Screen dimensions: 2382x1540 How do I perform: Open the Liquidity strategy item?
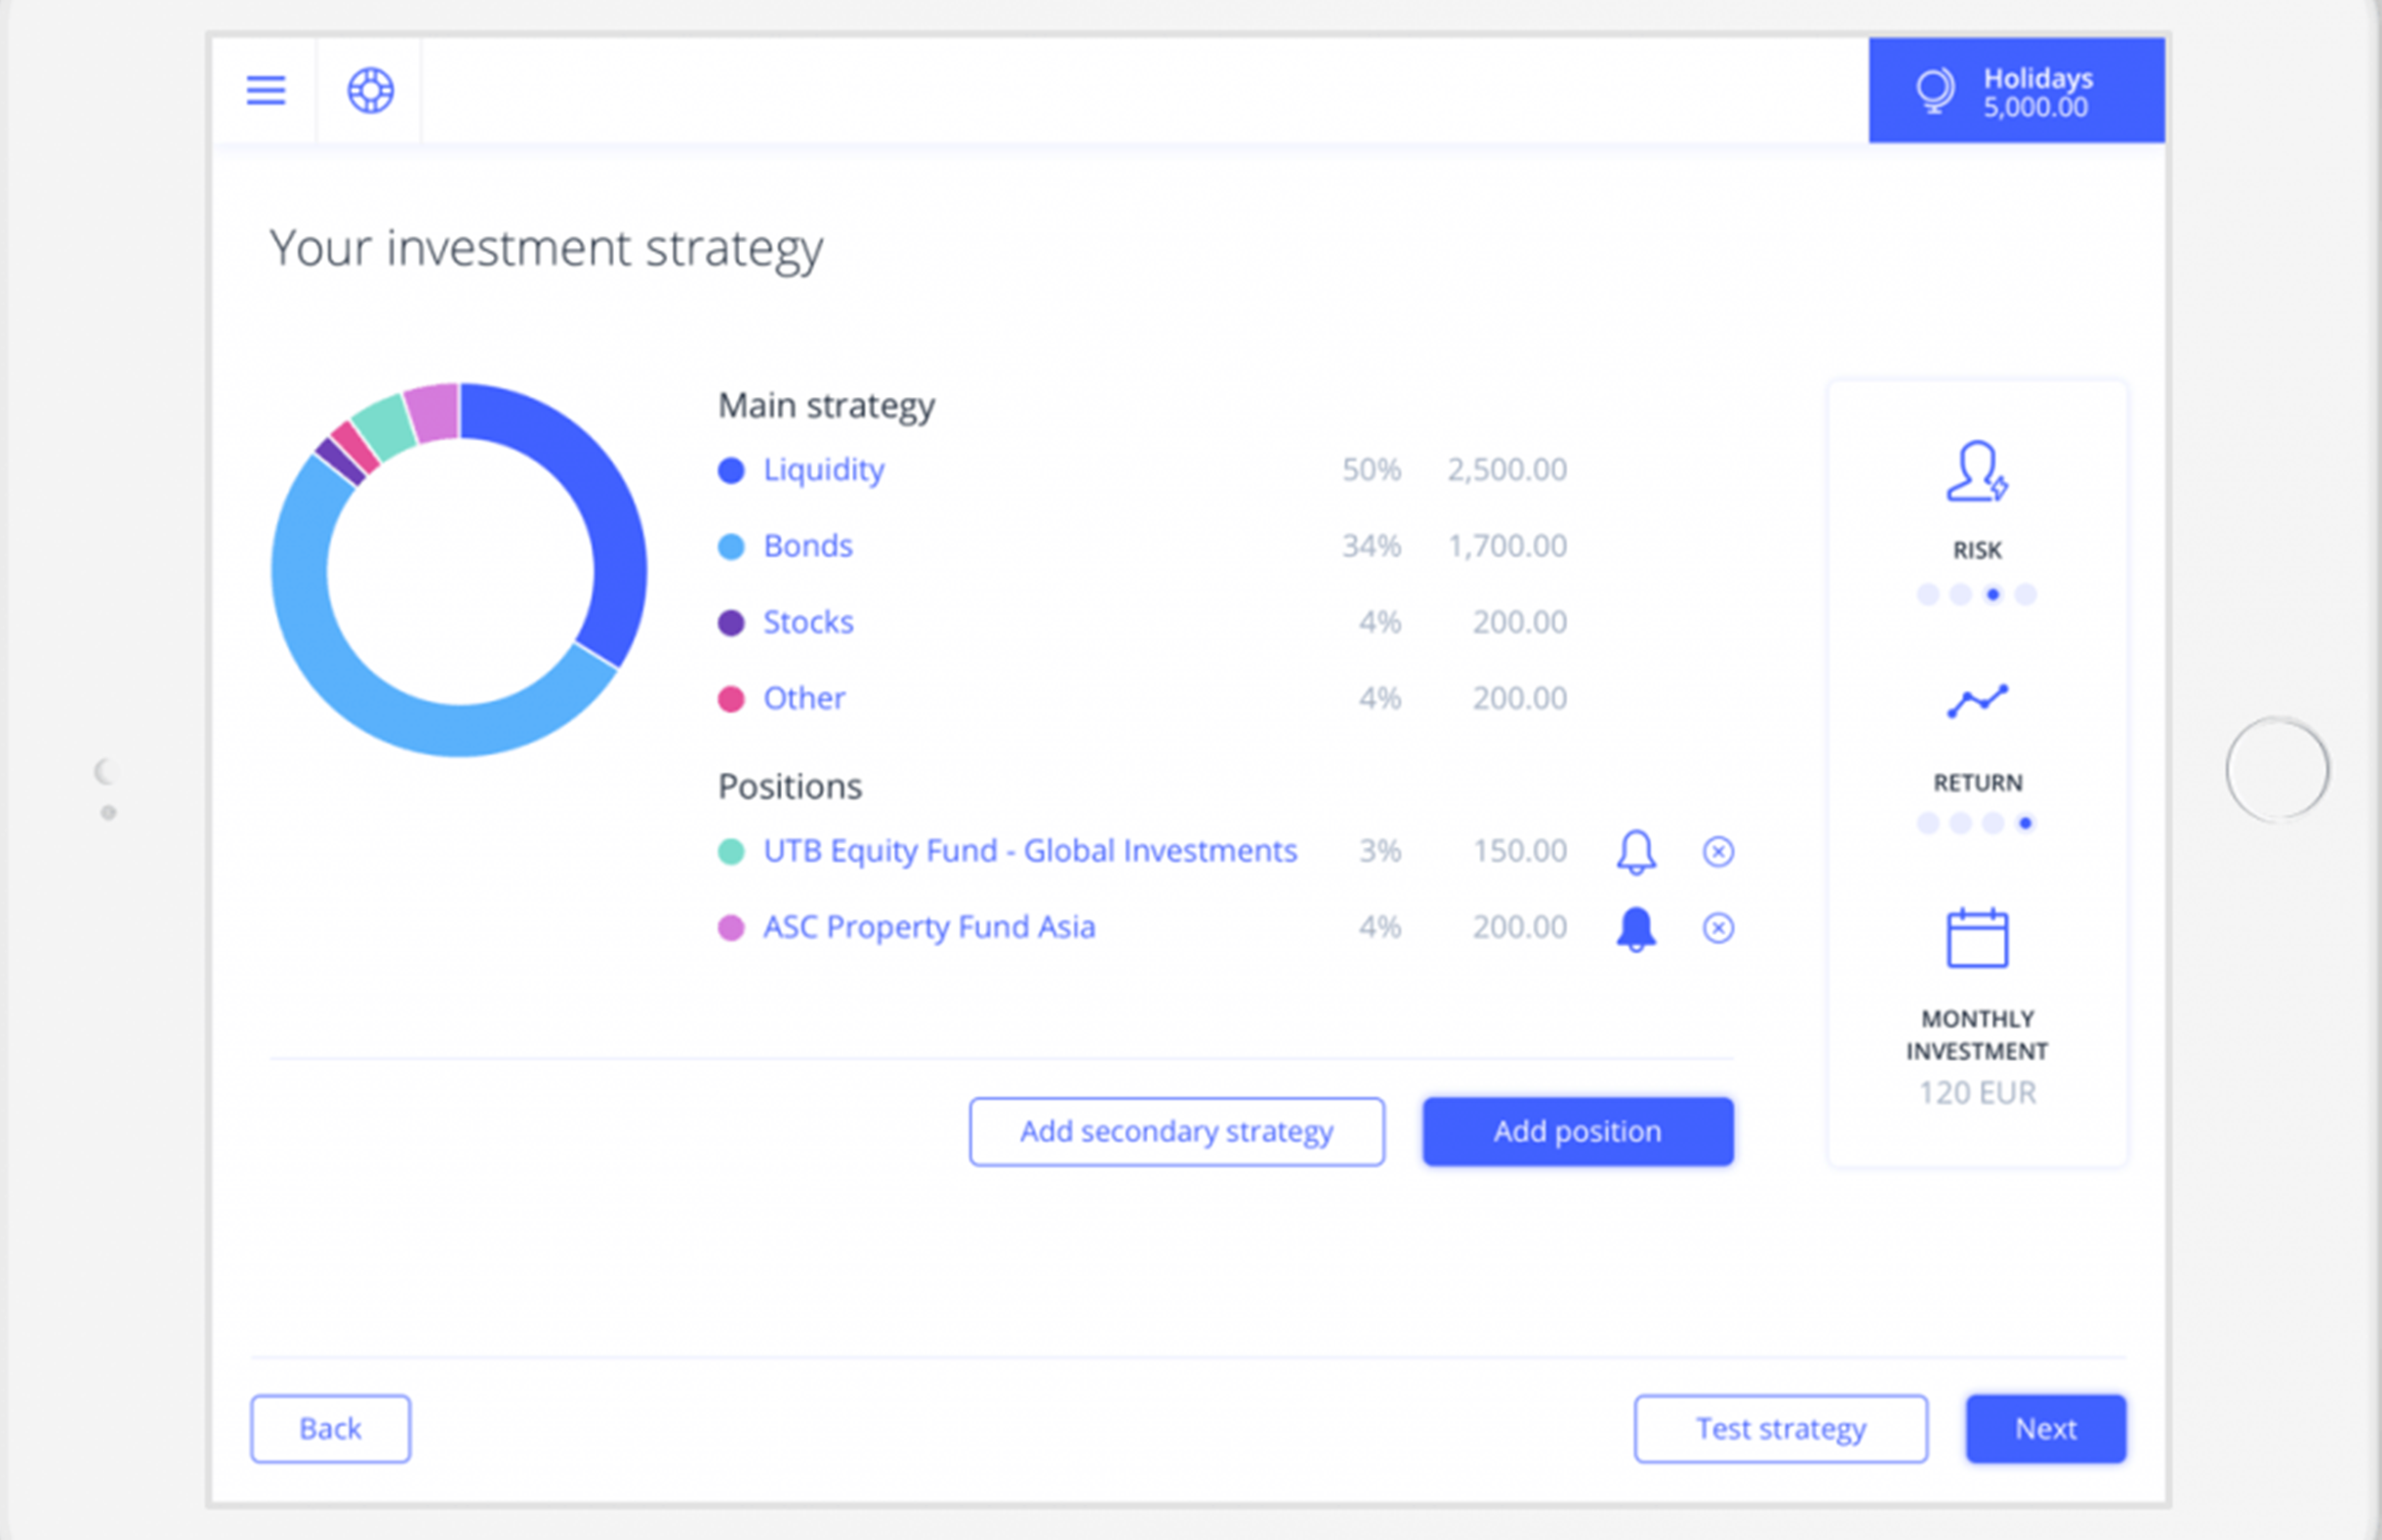[x=823, y=470]
